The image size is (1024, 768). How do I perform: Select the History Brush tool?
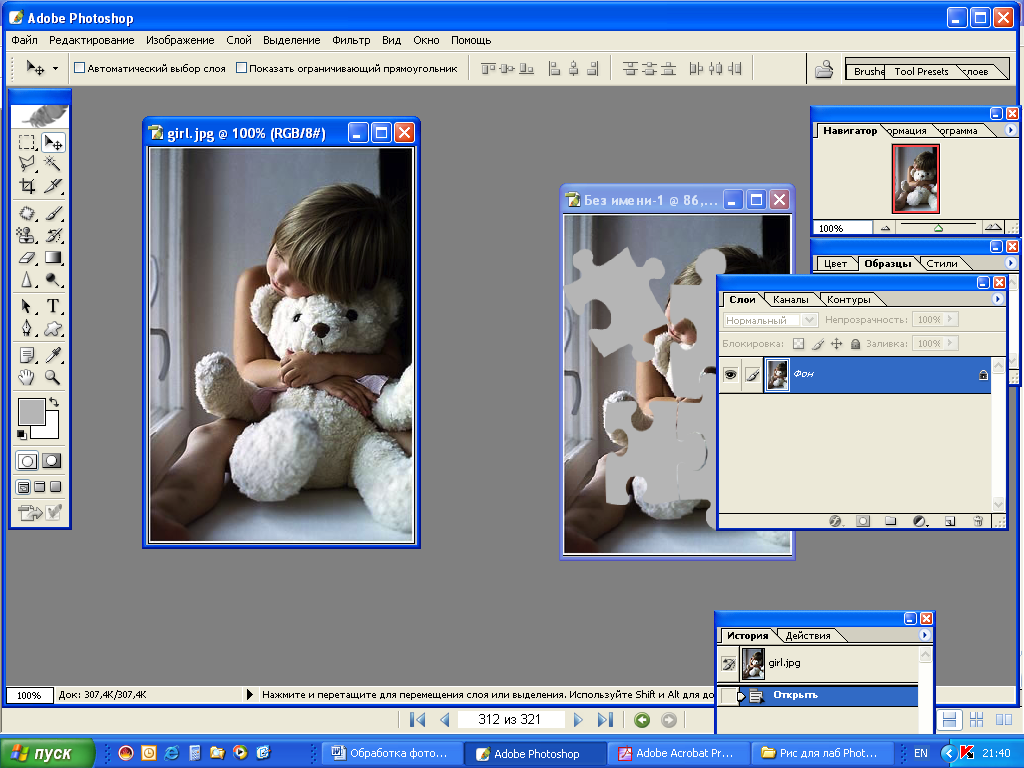(x=52, y=235)
